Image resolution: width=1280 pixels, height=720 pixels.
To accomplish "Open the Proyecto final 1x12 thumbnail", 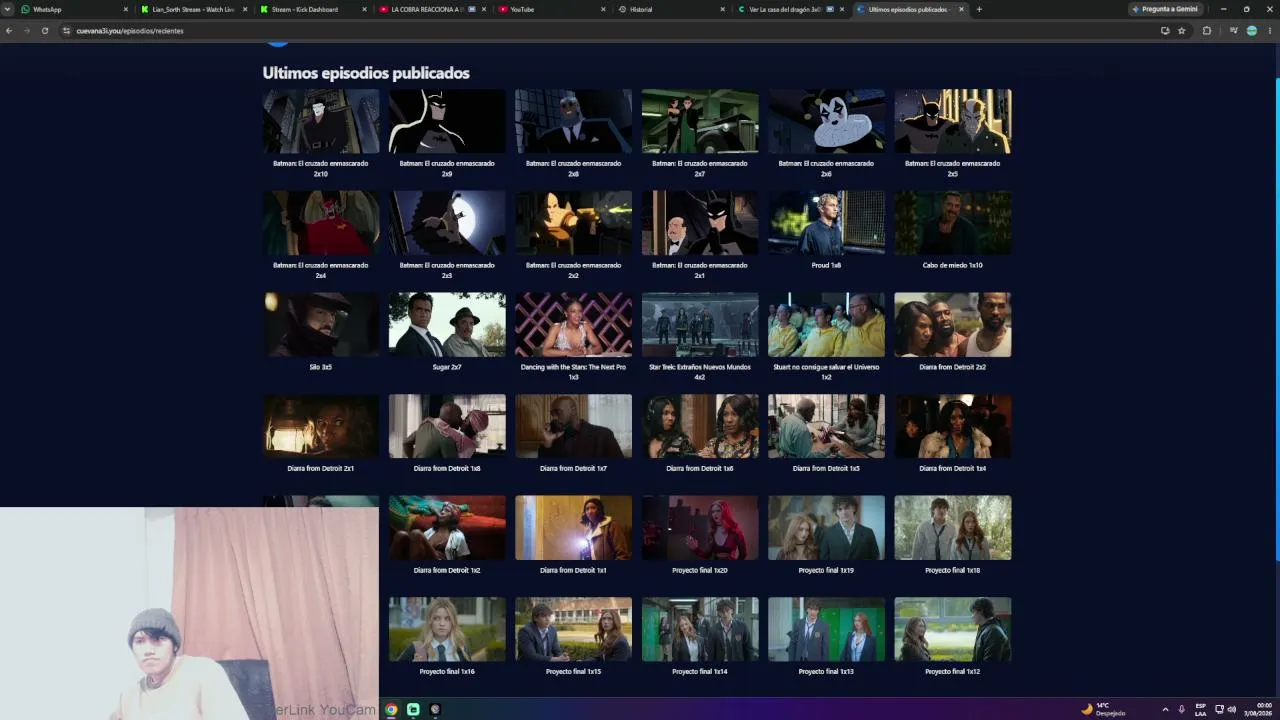I will (953, 630).
